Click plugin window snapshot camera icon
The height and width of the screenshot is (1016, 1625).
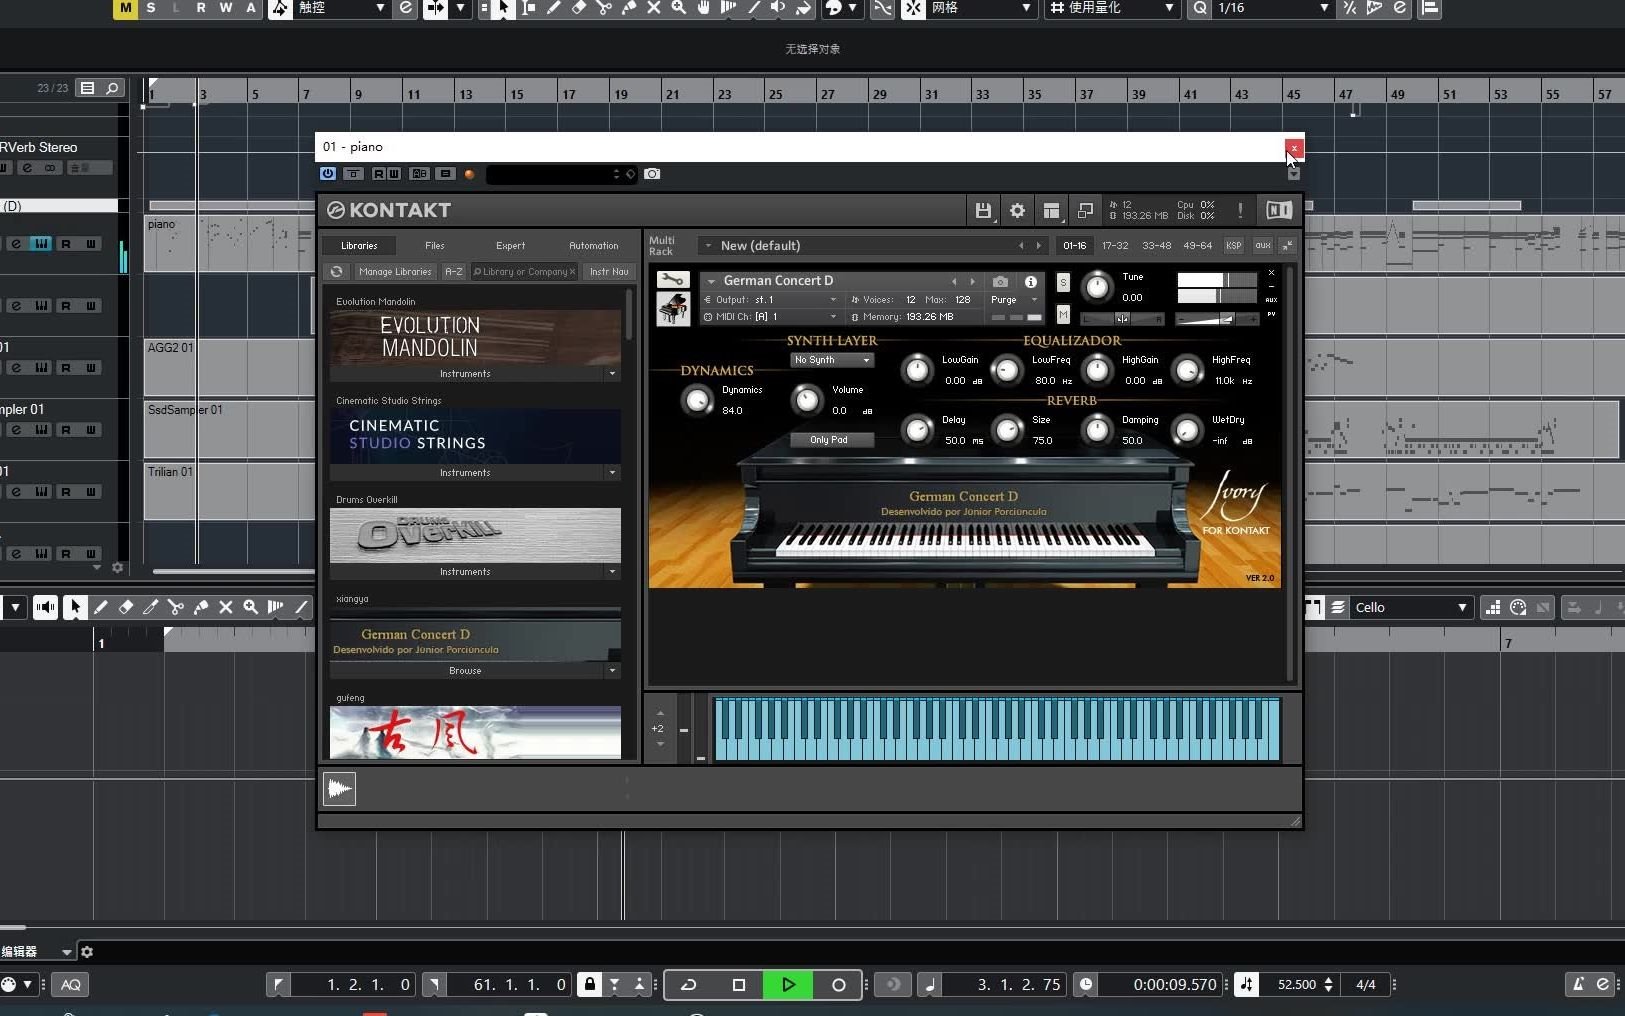(x=652, y=174)
